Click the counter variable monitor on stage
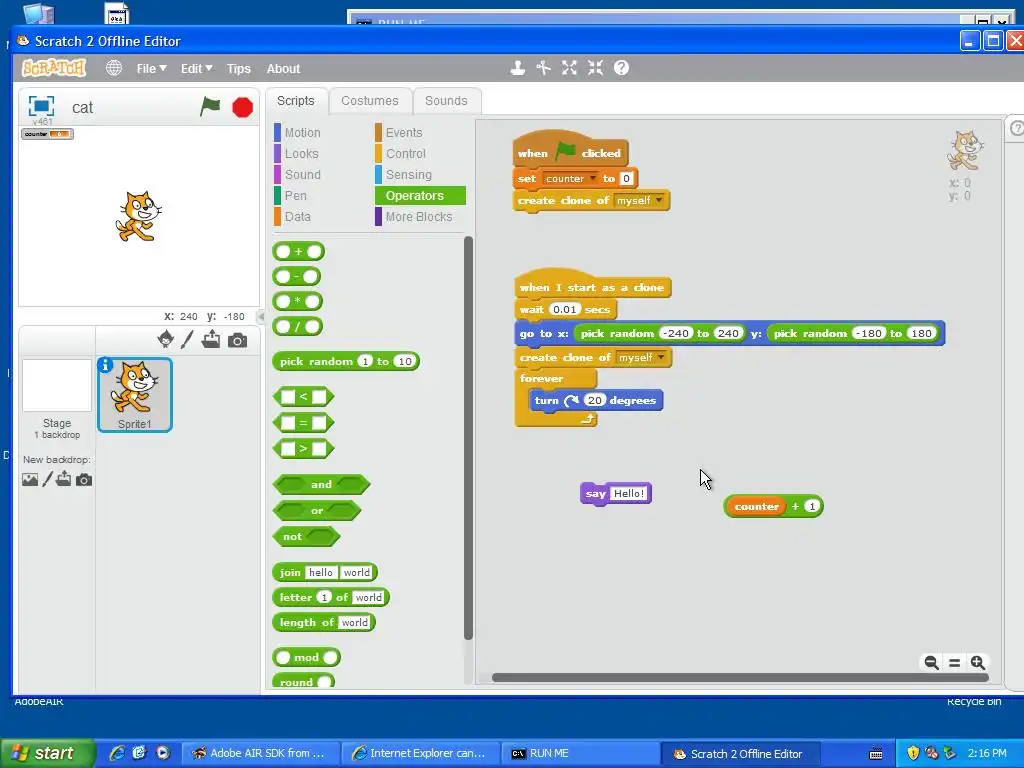 47,134
